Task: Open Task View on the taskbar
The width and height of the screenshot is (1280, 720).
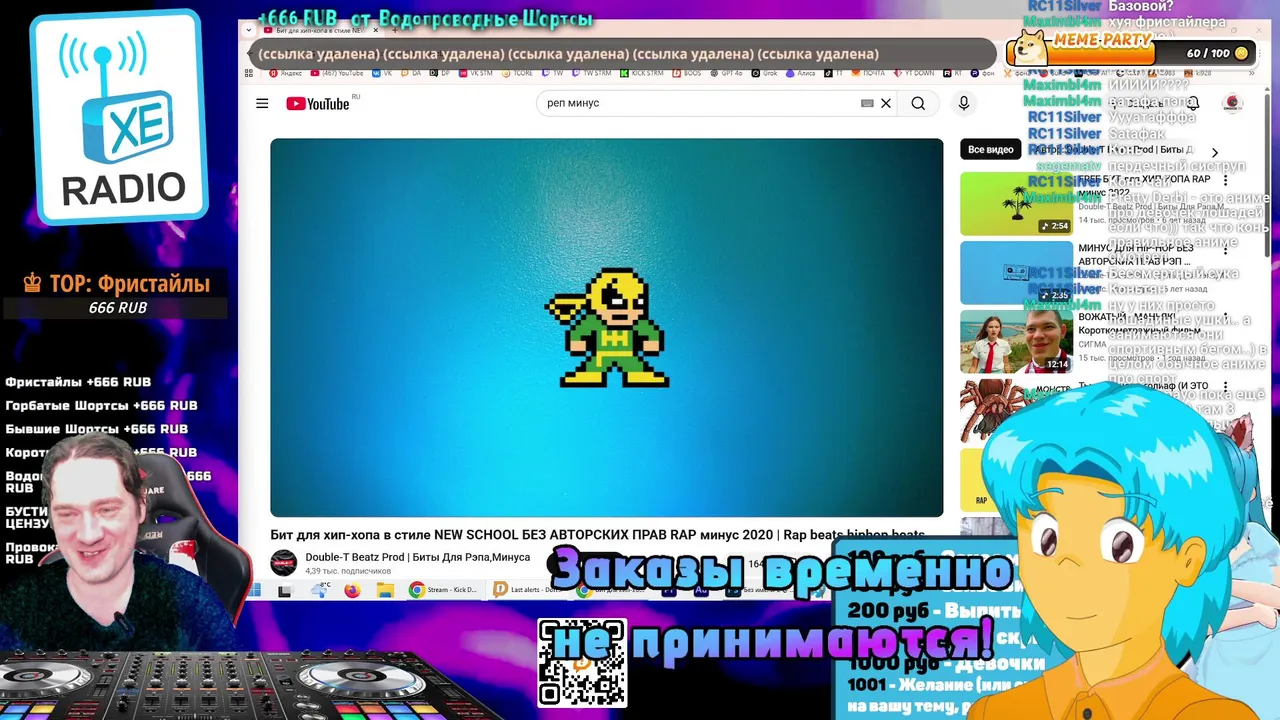Action: [285, 590]
